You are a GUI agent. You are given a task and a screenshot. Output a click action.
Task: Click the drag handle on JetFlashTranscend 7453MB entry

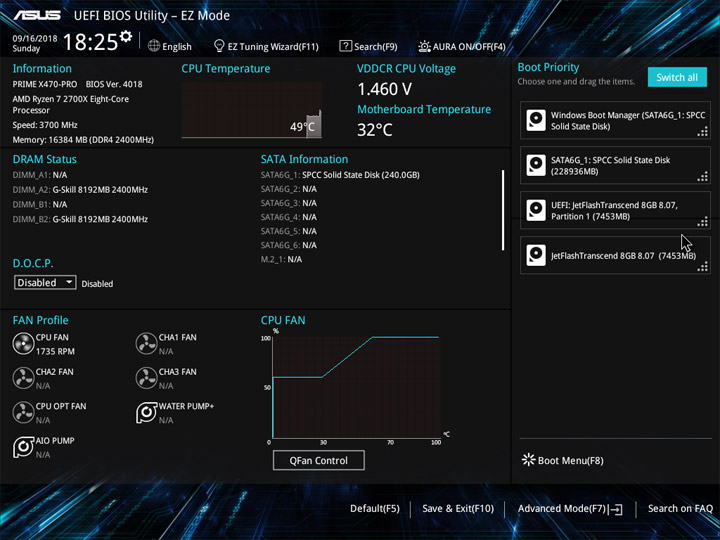click(x=703, y=267)
